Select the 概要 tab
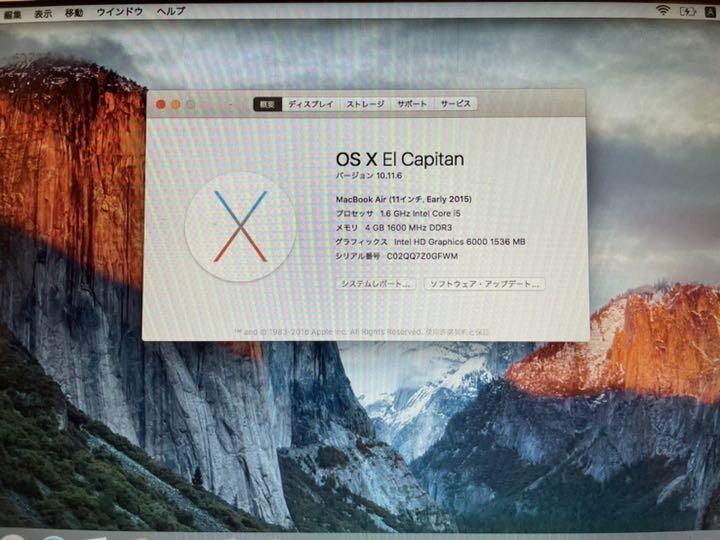 tap(267, 104)
